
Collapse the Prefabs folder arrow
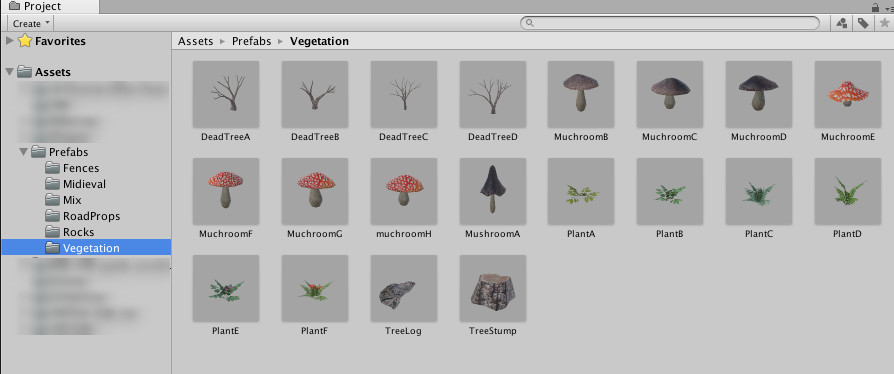[x=23, y=152]
